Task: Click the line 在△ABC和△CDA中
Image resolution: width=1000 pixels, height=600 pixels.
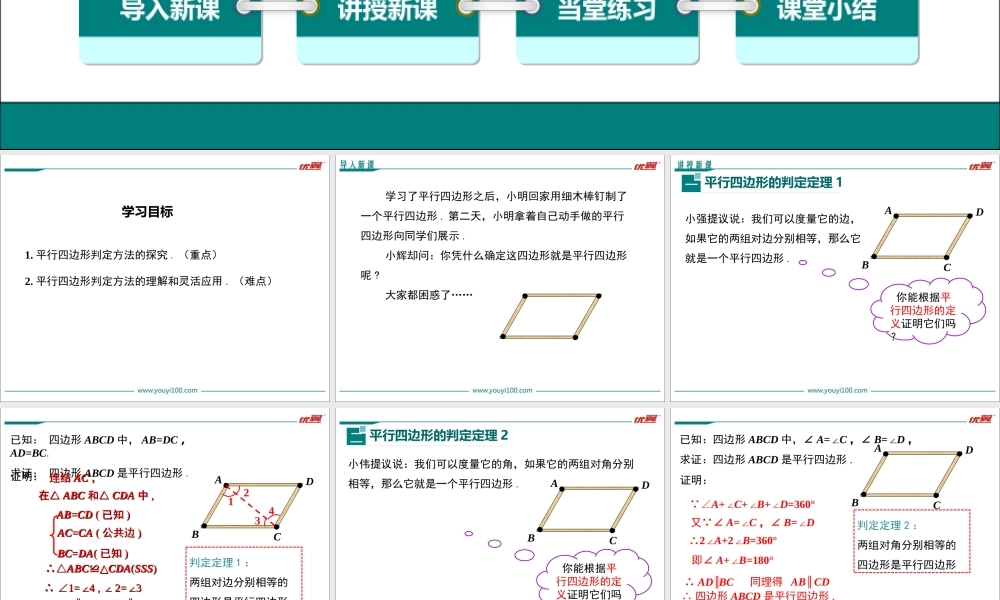Action: click(96, 495)
